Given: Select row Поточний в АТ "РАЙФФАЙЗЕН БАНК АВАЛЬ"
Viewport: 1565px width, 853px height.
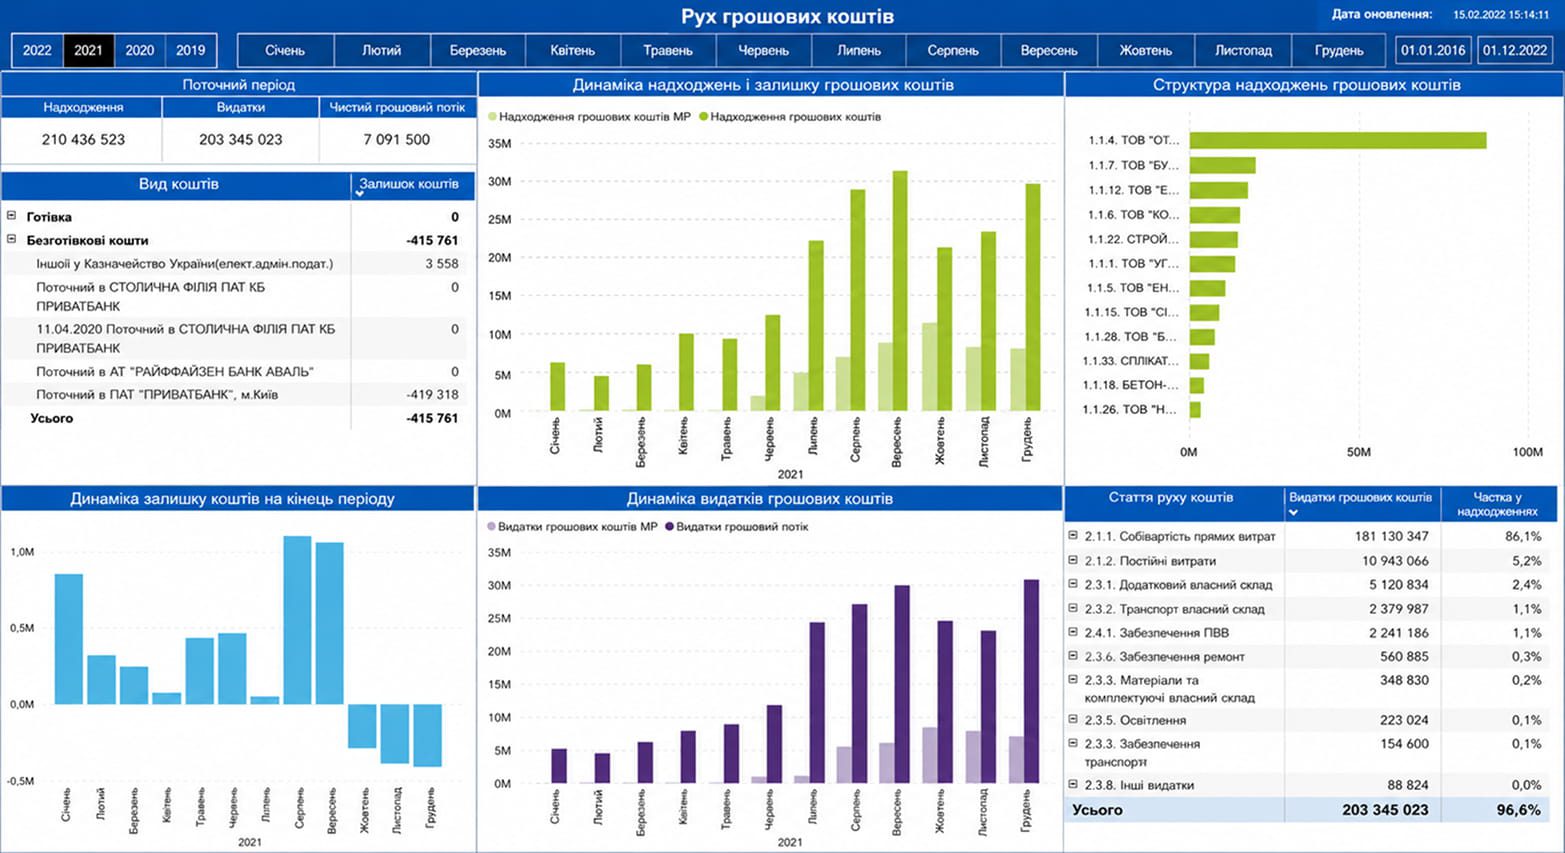Looking at the screenshot, I should pos(238,371).
